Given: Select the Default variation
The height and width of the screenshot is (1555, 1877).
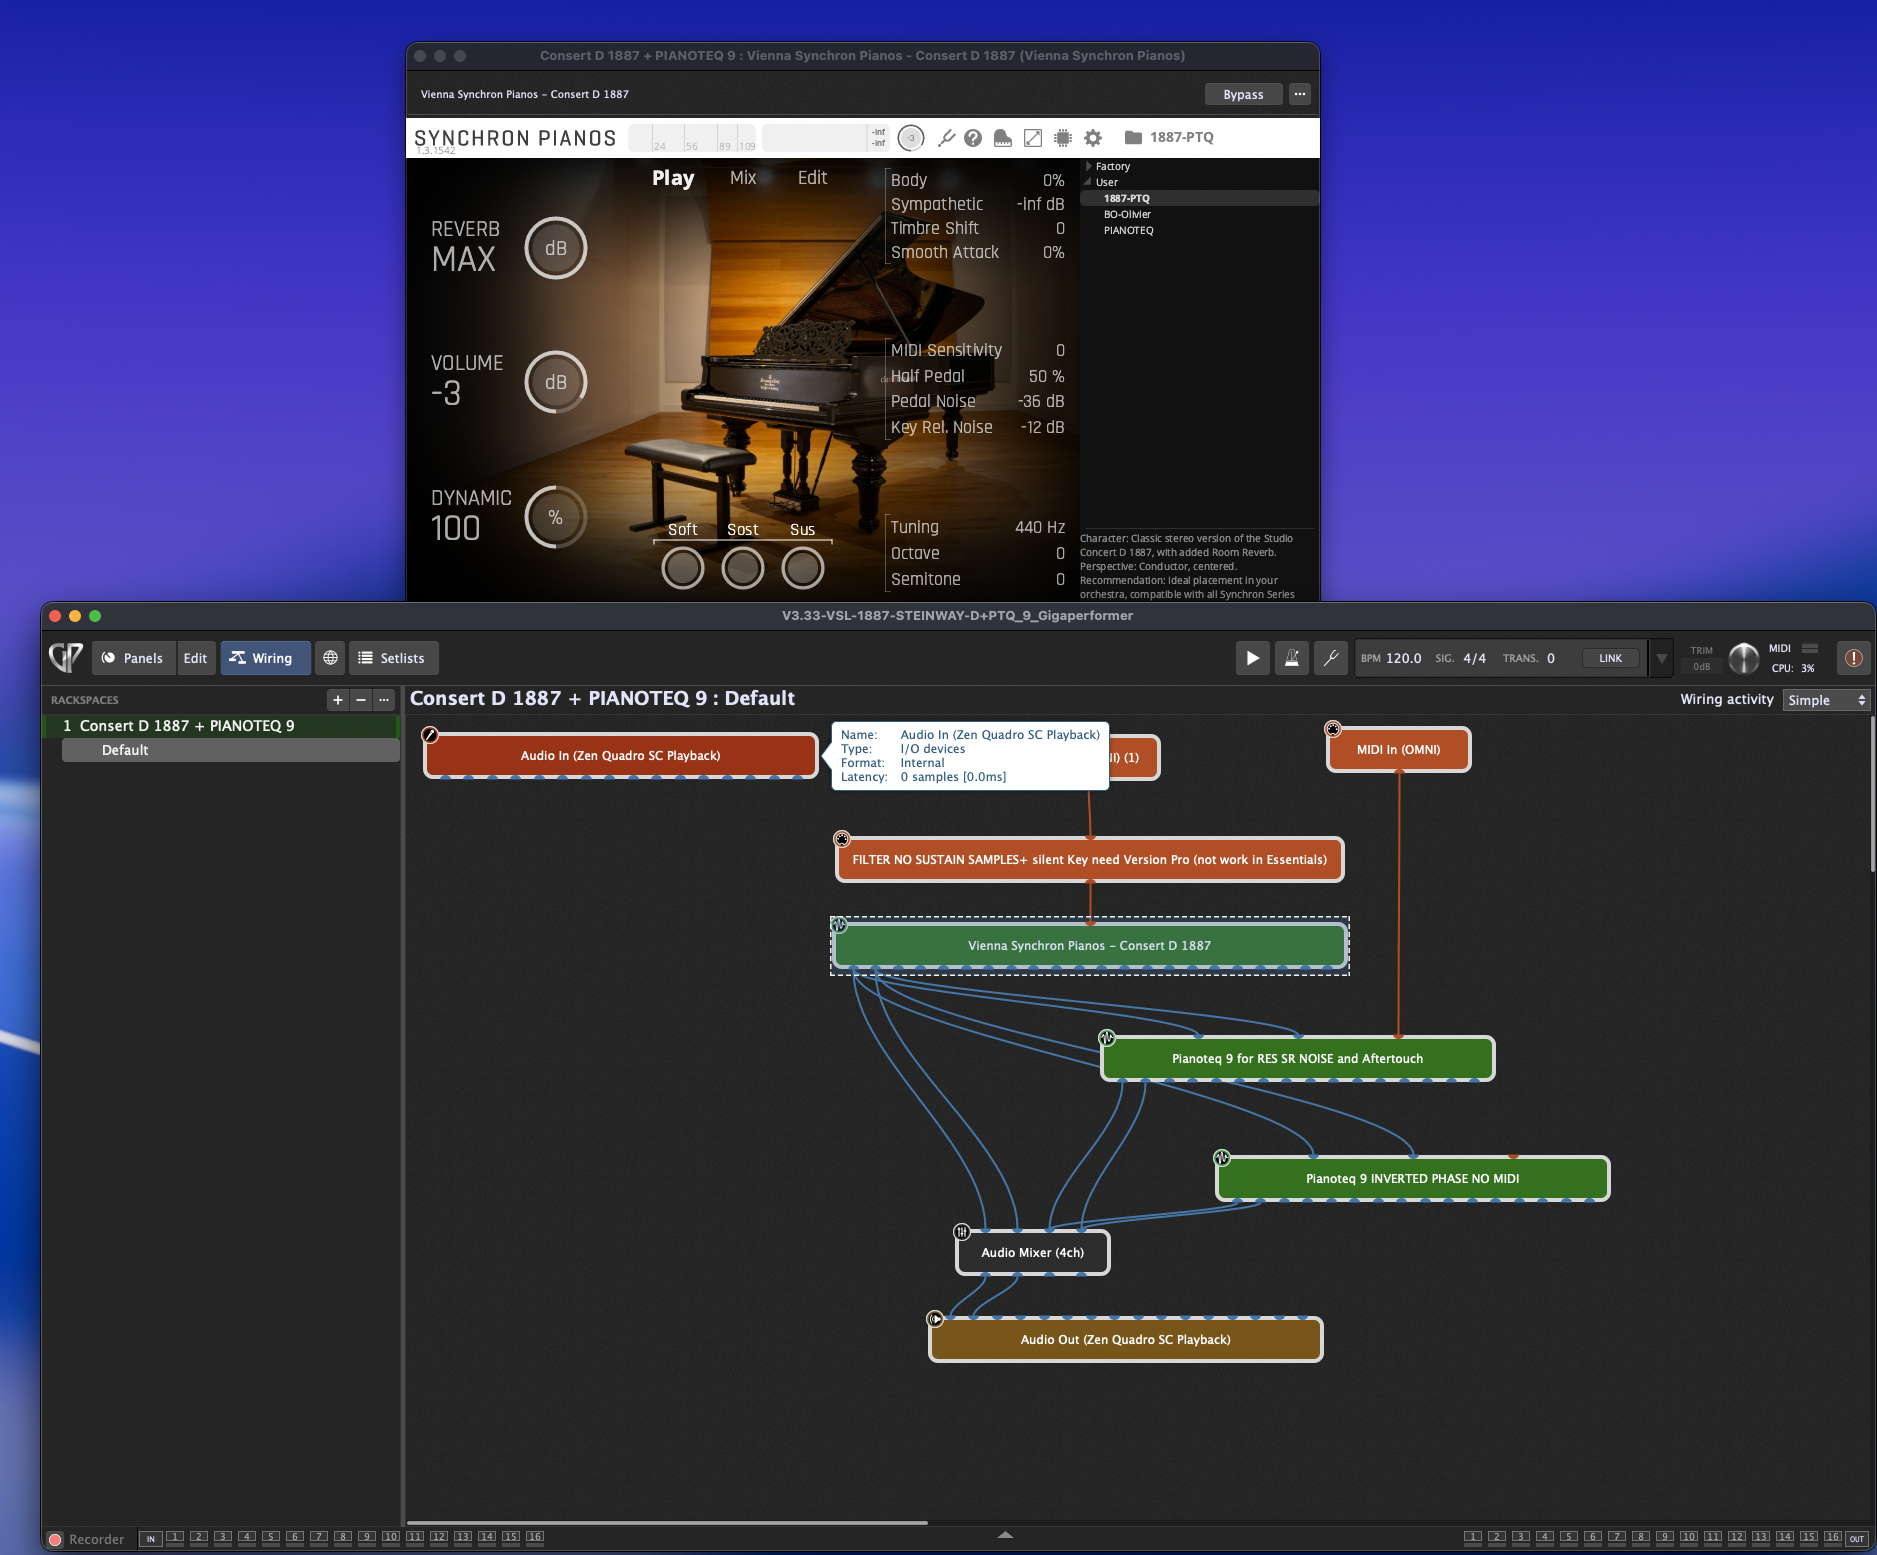Looking at the screenshot, I should click(x=230, y=750).
